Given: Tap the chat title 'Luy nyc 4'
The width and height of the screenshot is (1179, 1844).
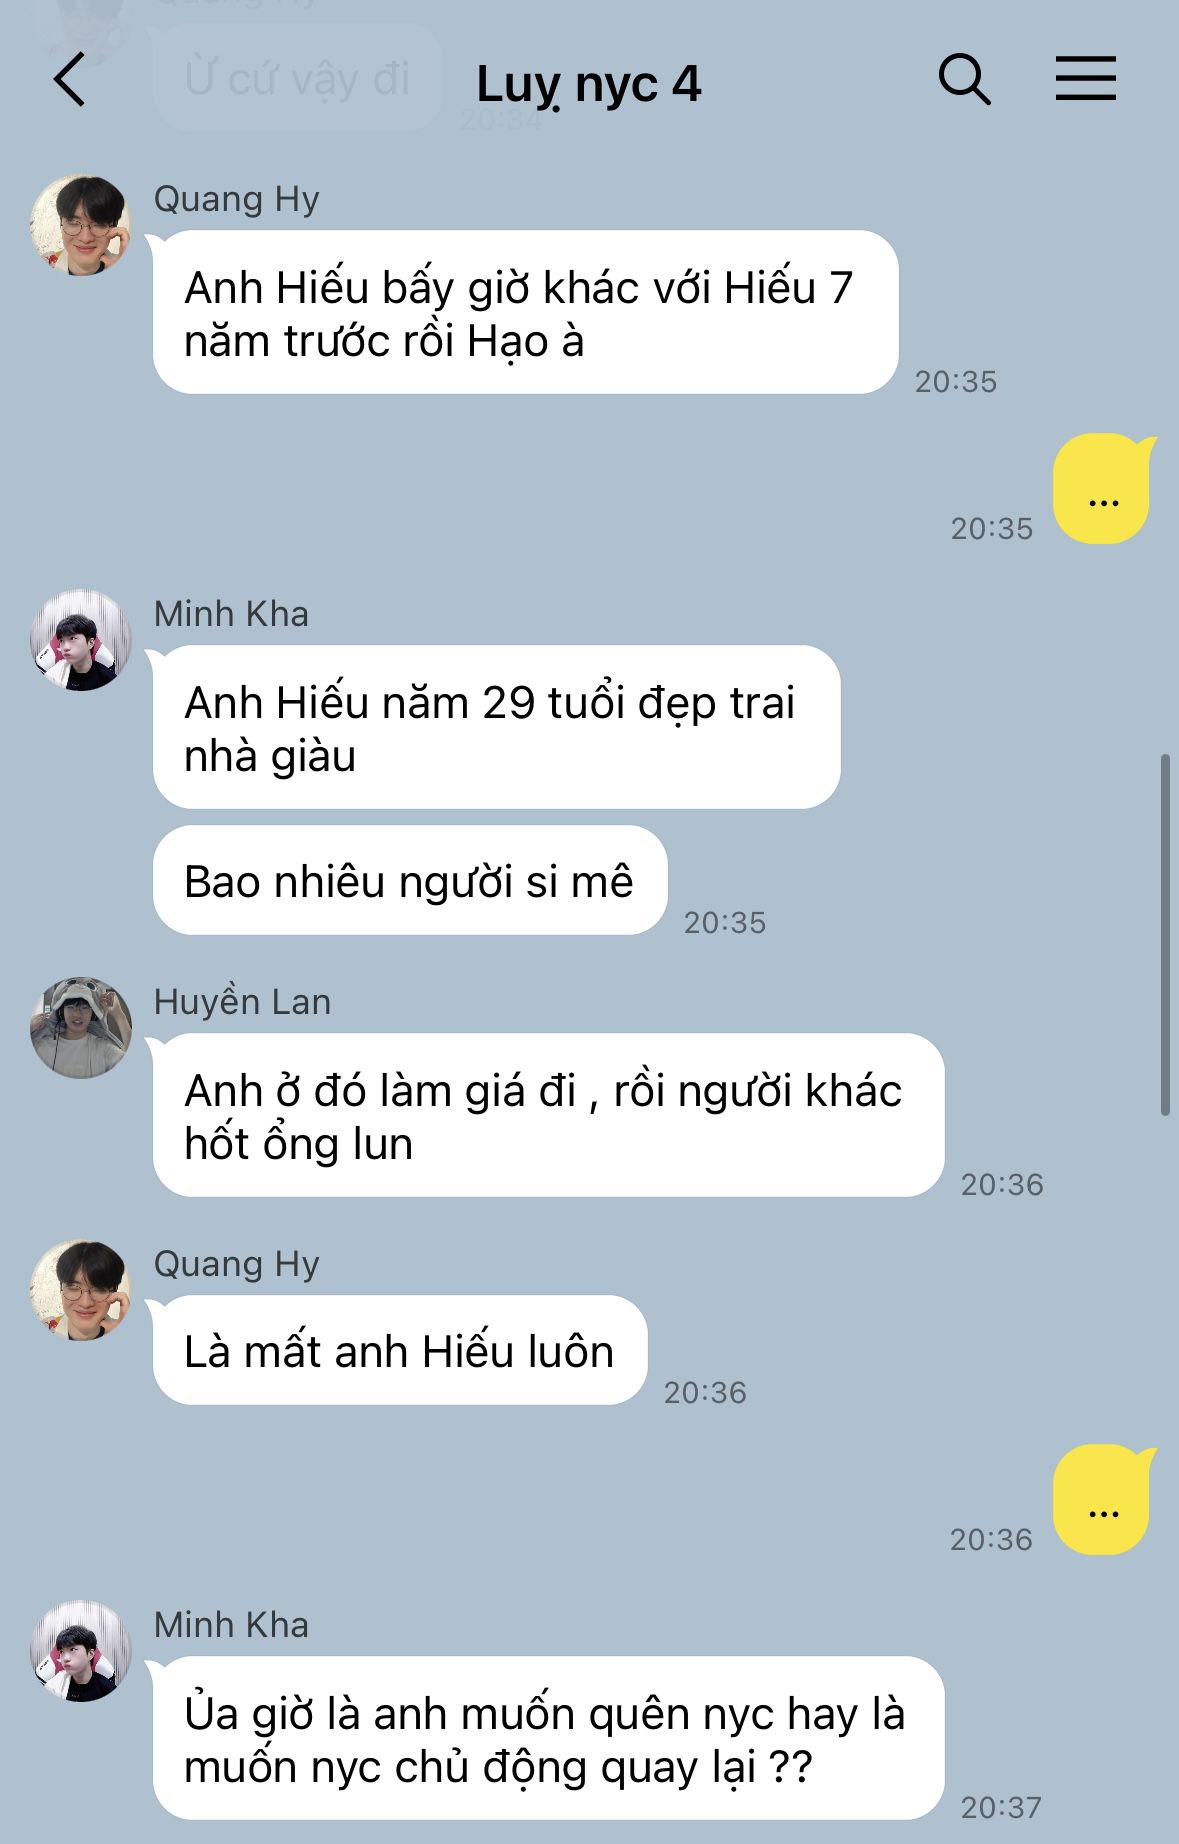Looking at the screenshot, I should coord(588,84).
